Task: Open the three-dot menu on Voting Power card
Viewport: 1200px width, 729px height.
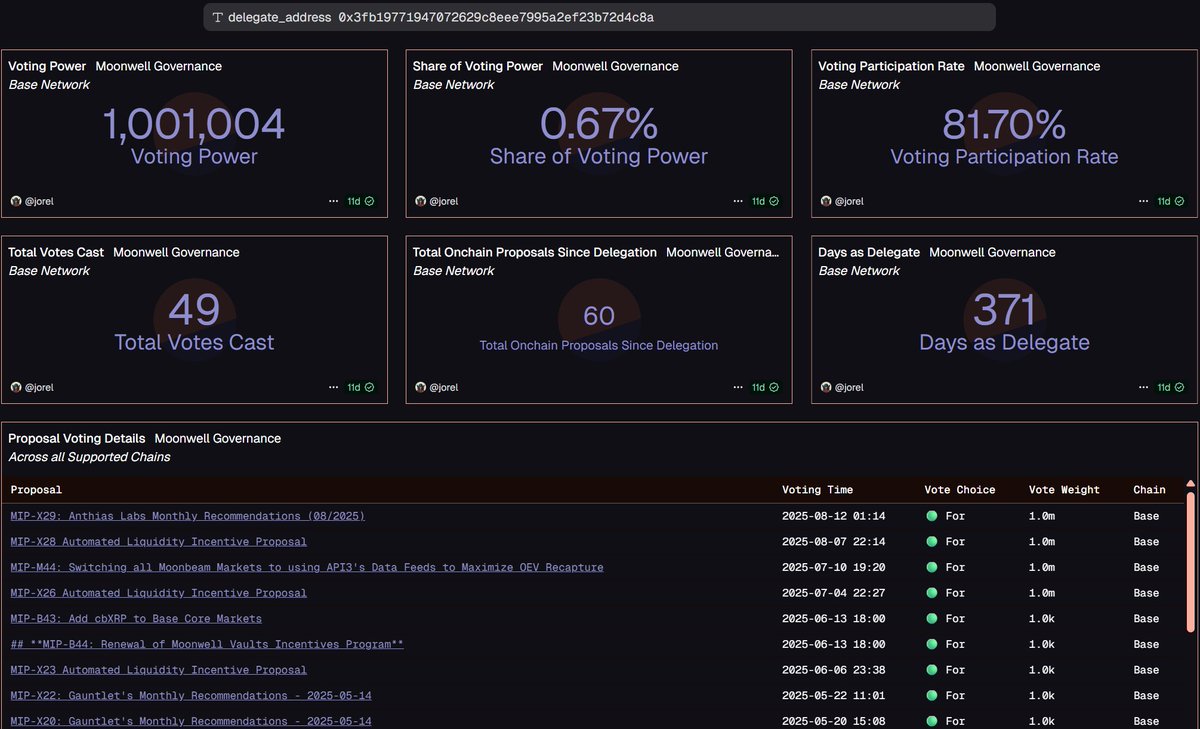Action: point(334,201)
